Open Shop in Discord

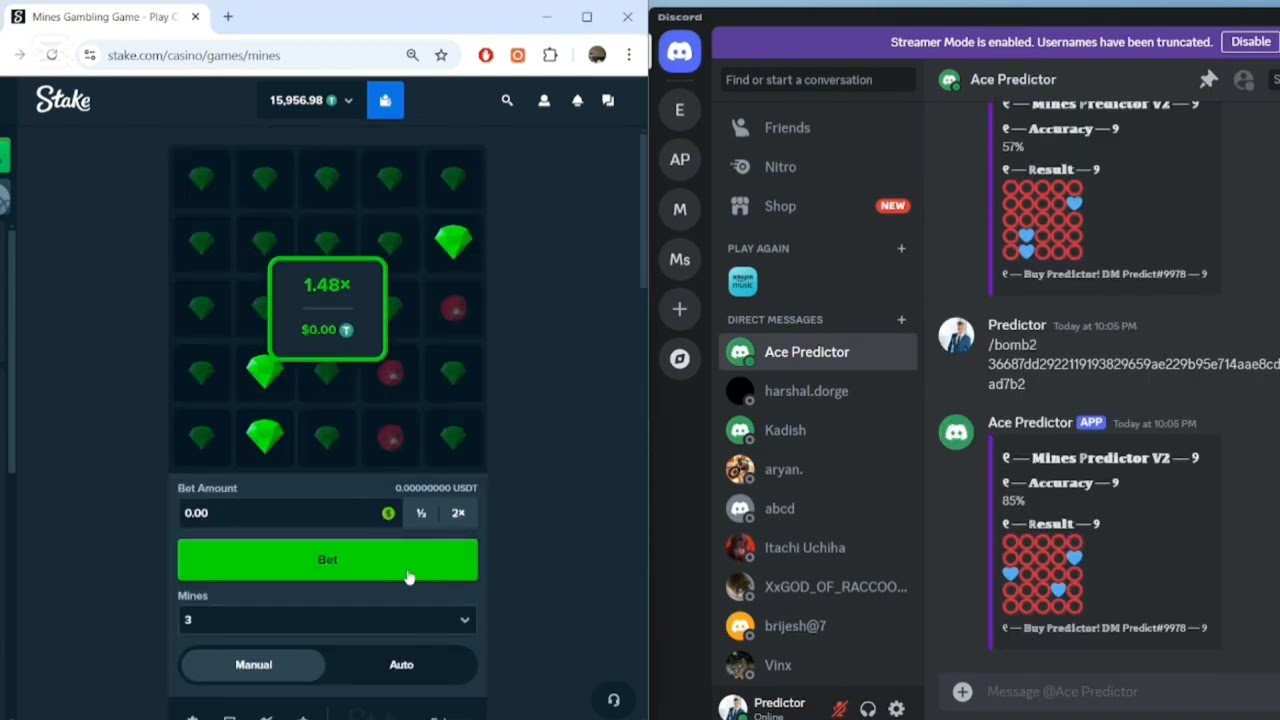point(817,206)
